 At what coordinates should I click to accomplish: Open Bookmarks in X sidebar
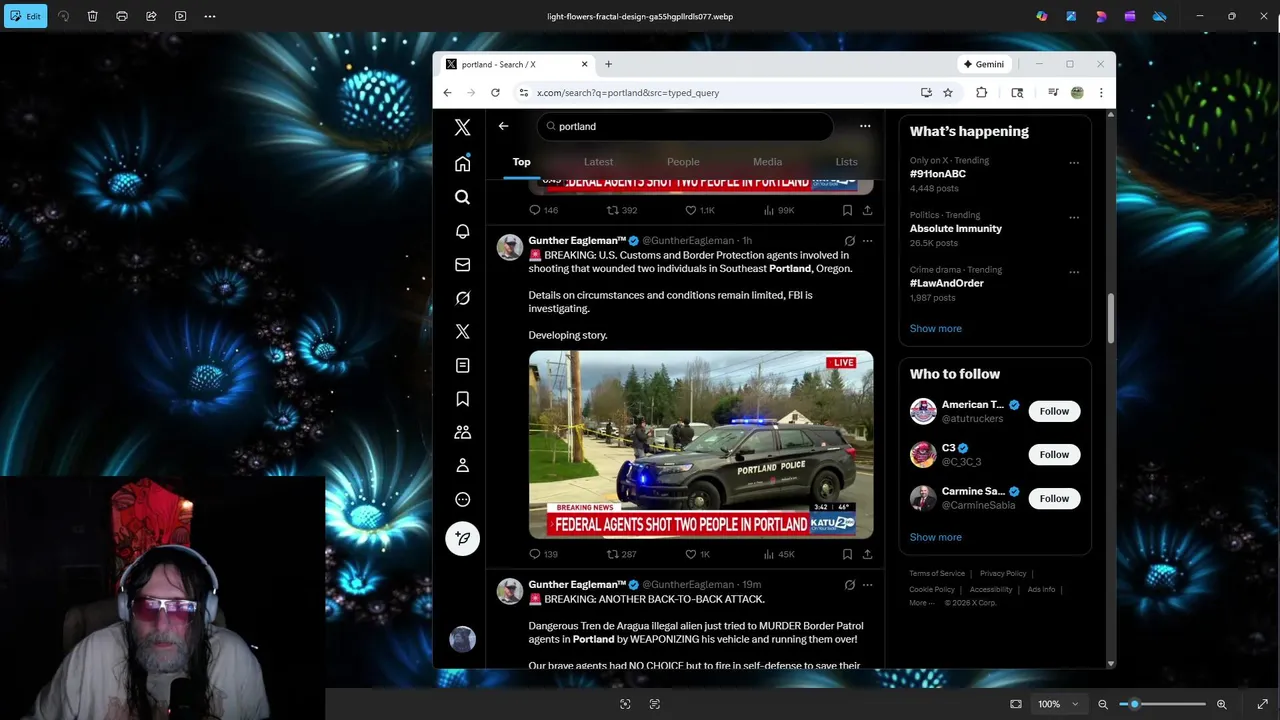click(x=462, y=399)
